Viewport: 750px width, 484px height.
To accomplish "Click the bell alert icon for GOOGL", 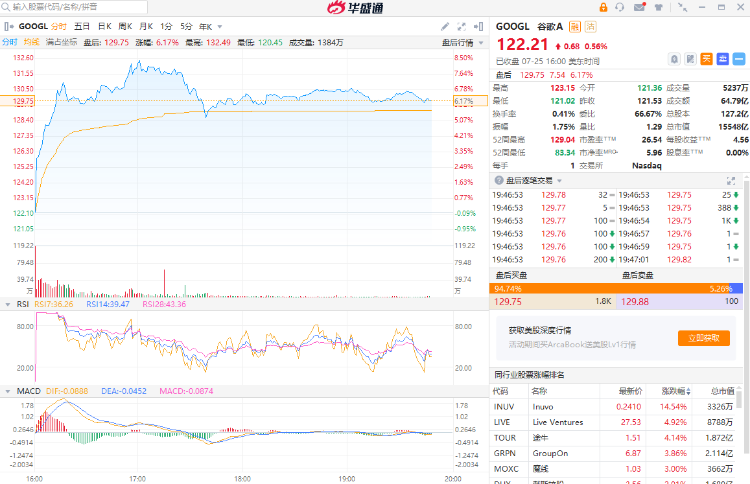I will pyautogui.click(x=676, y=59).
